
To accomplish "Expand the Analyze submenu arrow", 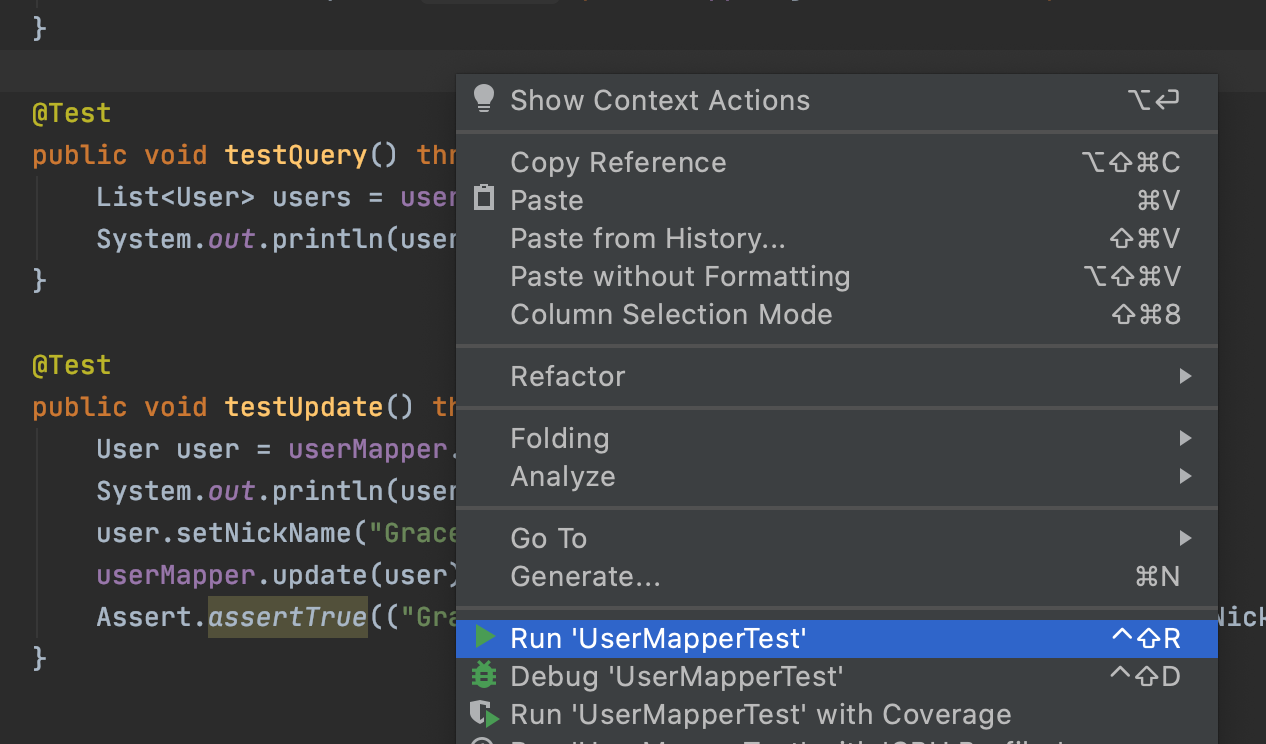I will click(x=1185, y=476).
